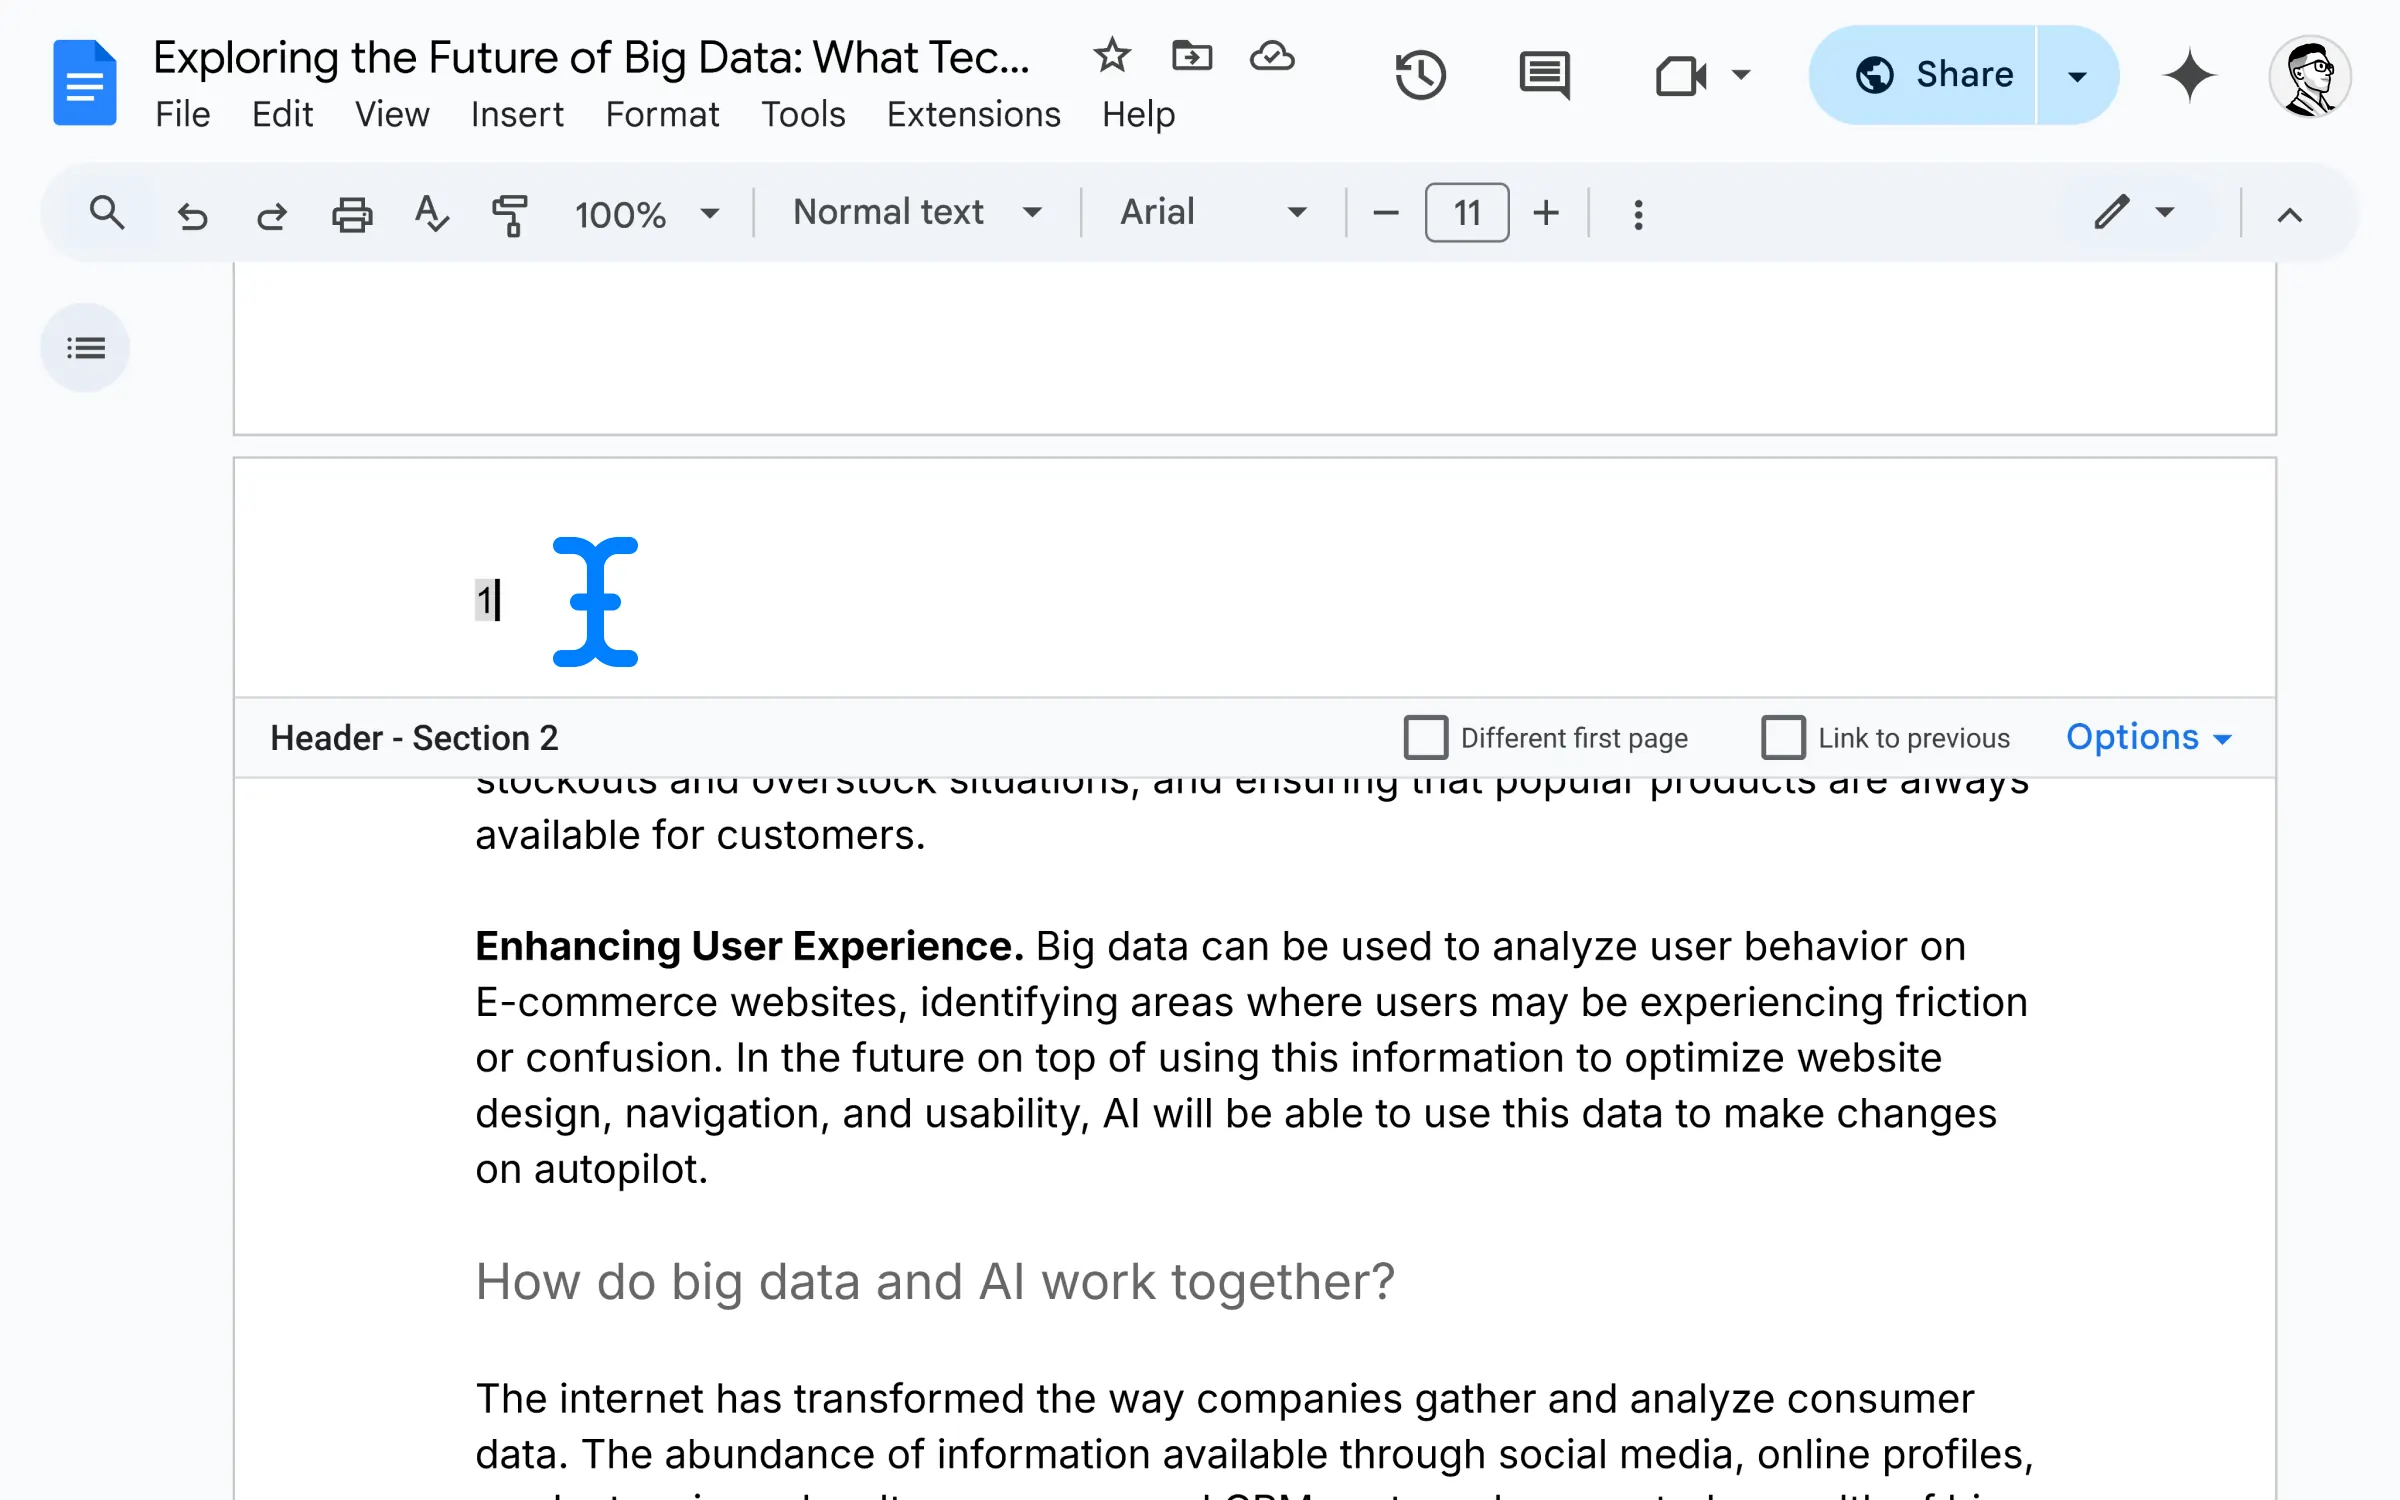Viewport: 2400px width, 1500px height.
Task: Show document outline panel
Action: [85, 347]
